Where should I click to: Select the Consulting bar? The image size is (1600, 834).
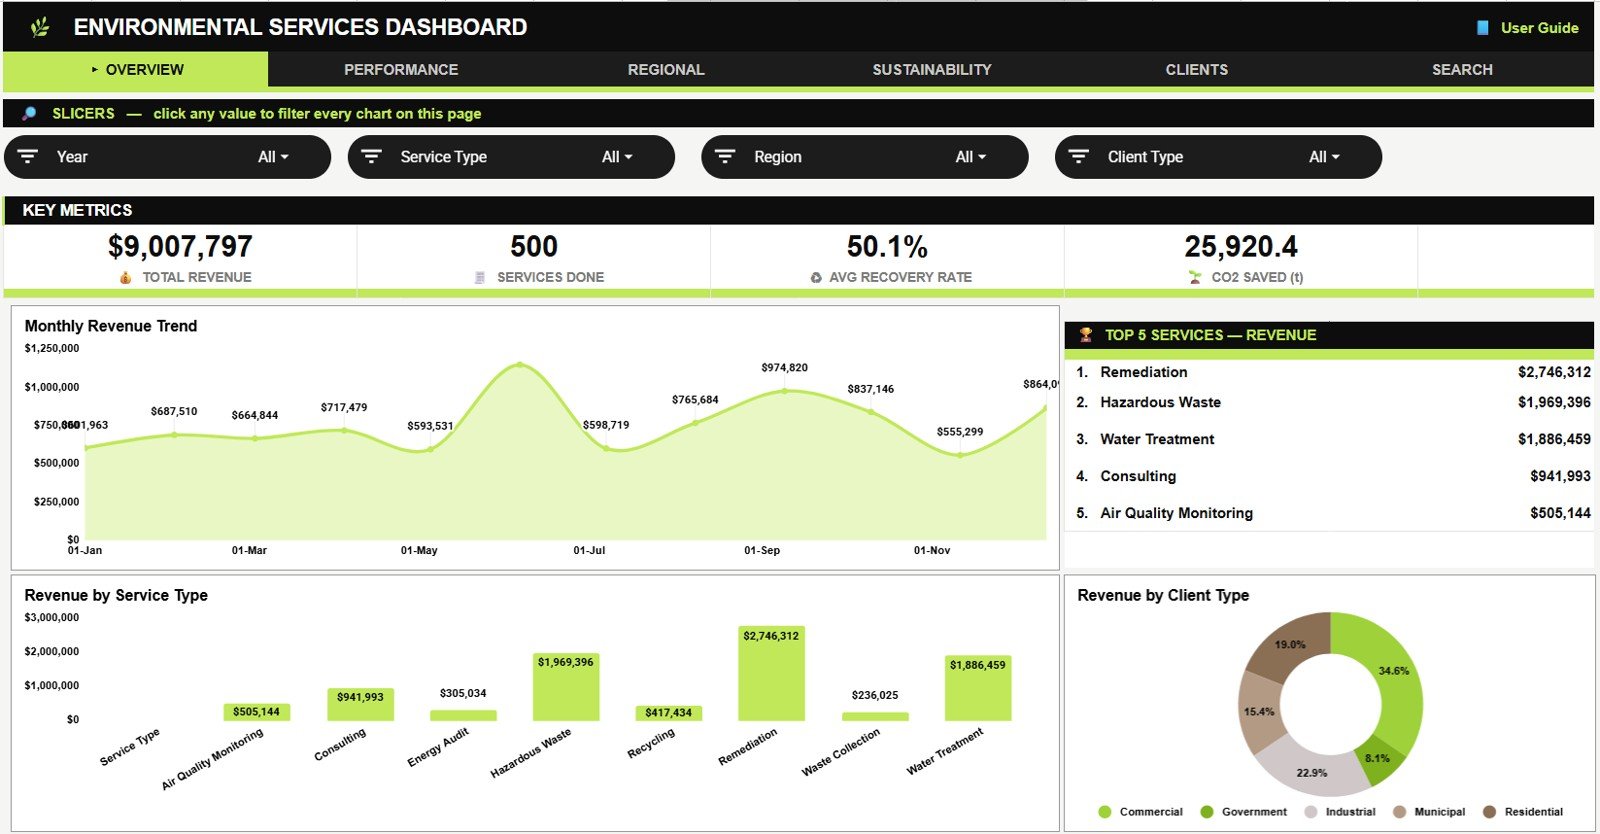pyautogui.click(x=360, y=704)
